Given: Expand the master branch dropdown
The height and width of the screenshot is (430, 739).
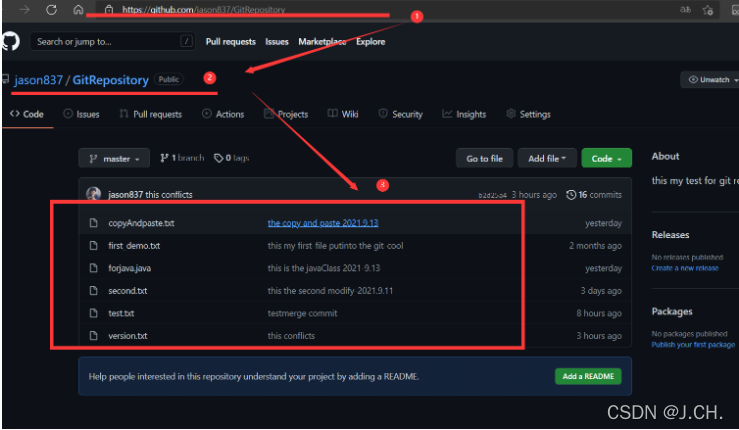Looking at the screenshot, I should (x=114, y=158).
